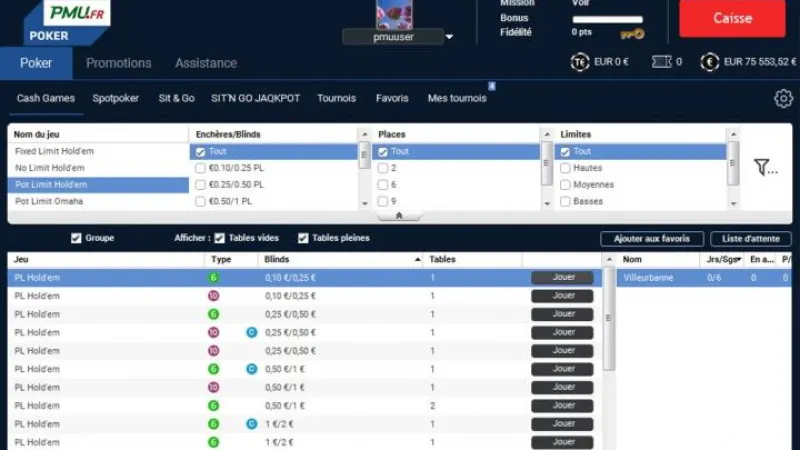Click the PMU.fr Poker logo

[x=67, y=22]
